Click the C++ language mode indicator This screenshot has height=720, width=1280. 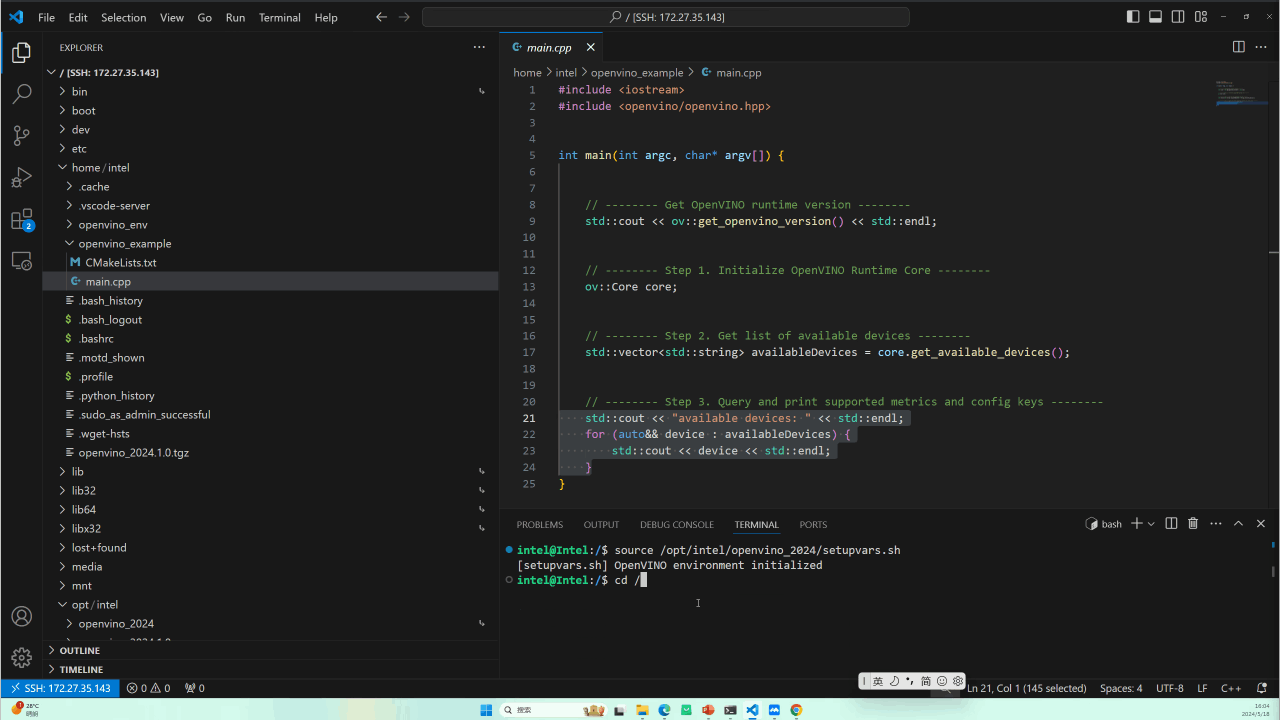click(1231, 688)
